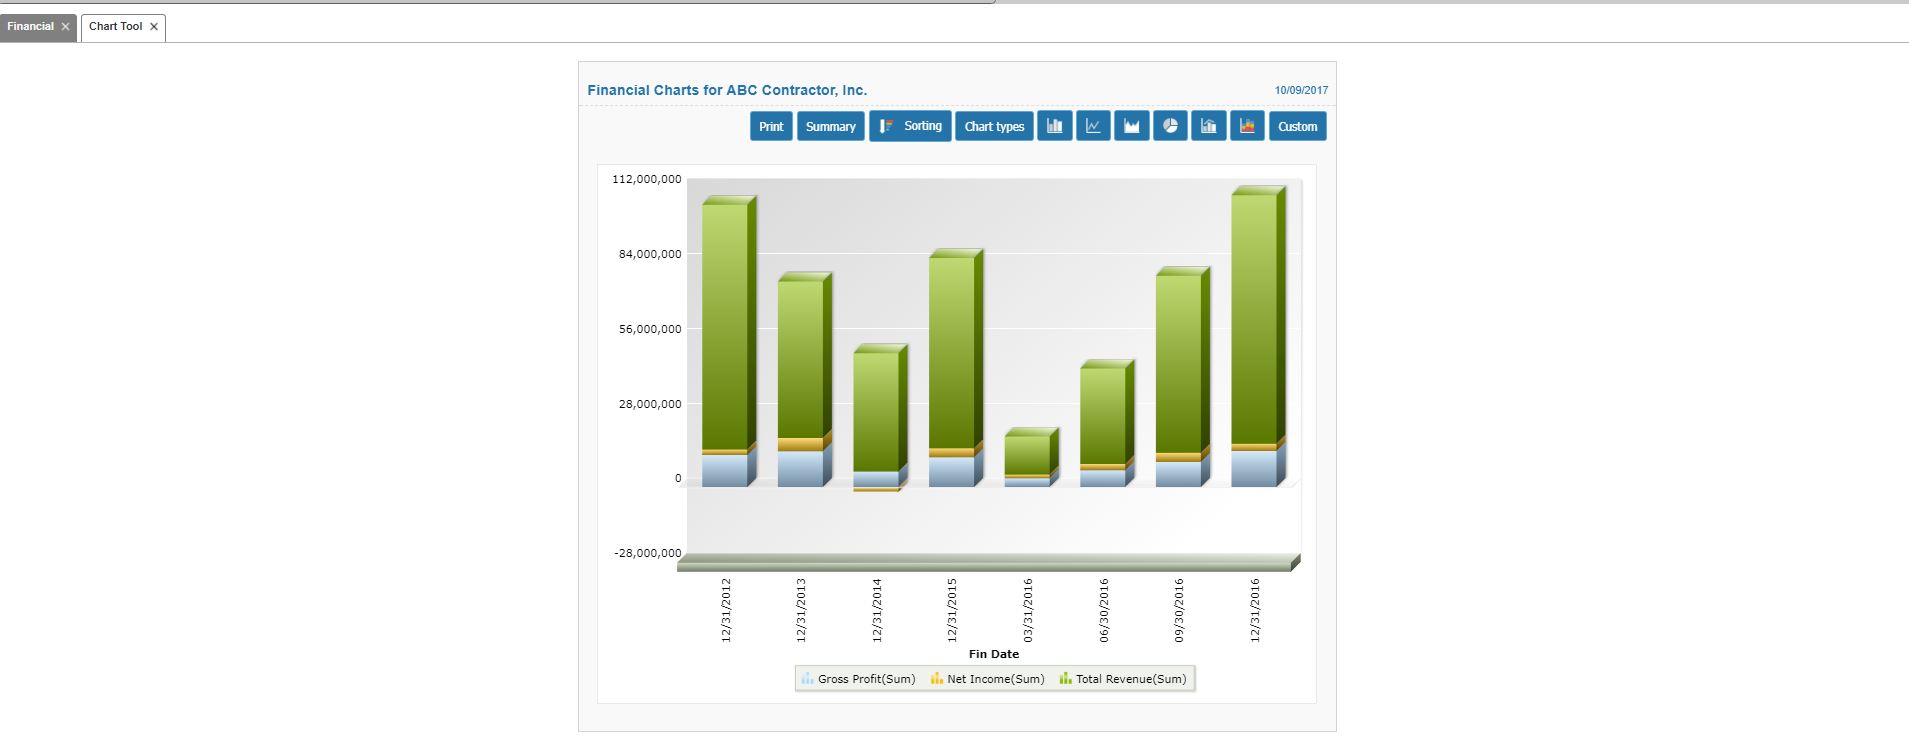
Task: Pick the combined bar-line chart icon
Action: [x=1208, y=126]
